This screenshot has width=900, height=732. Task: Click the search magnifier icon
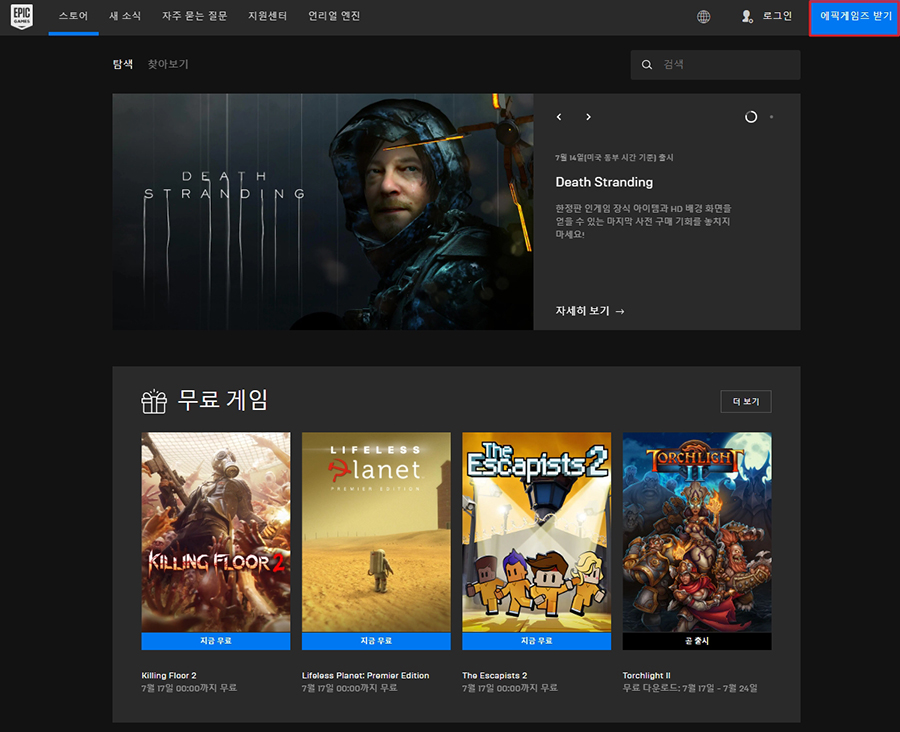point(647,65)
